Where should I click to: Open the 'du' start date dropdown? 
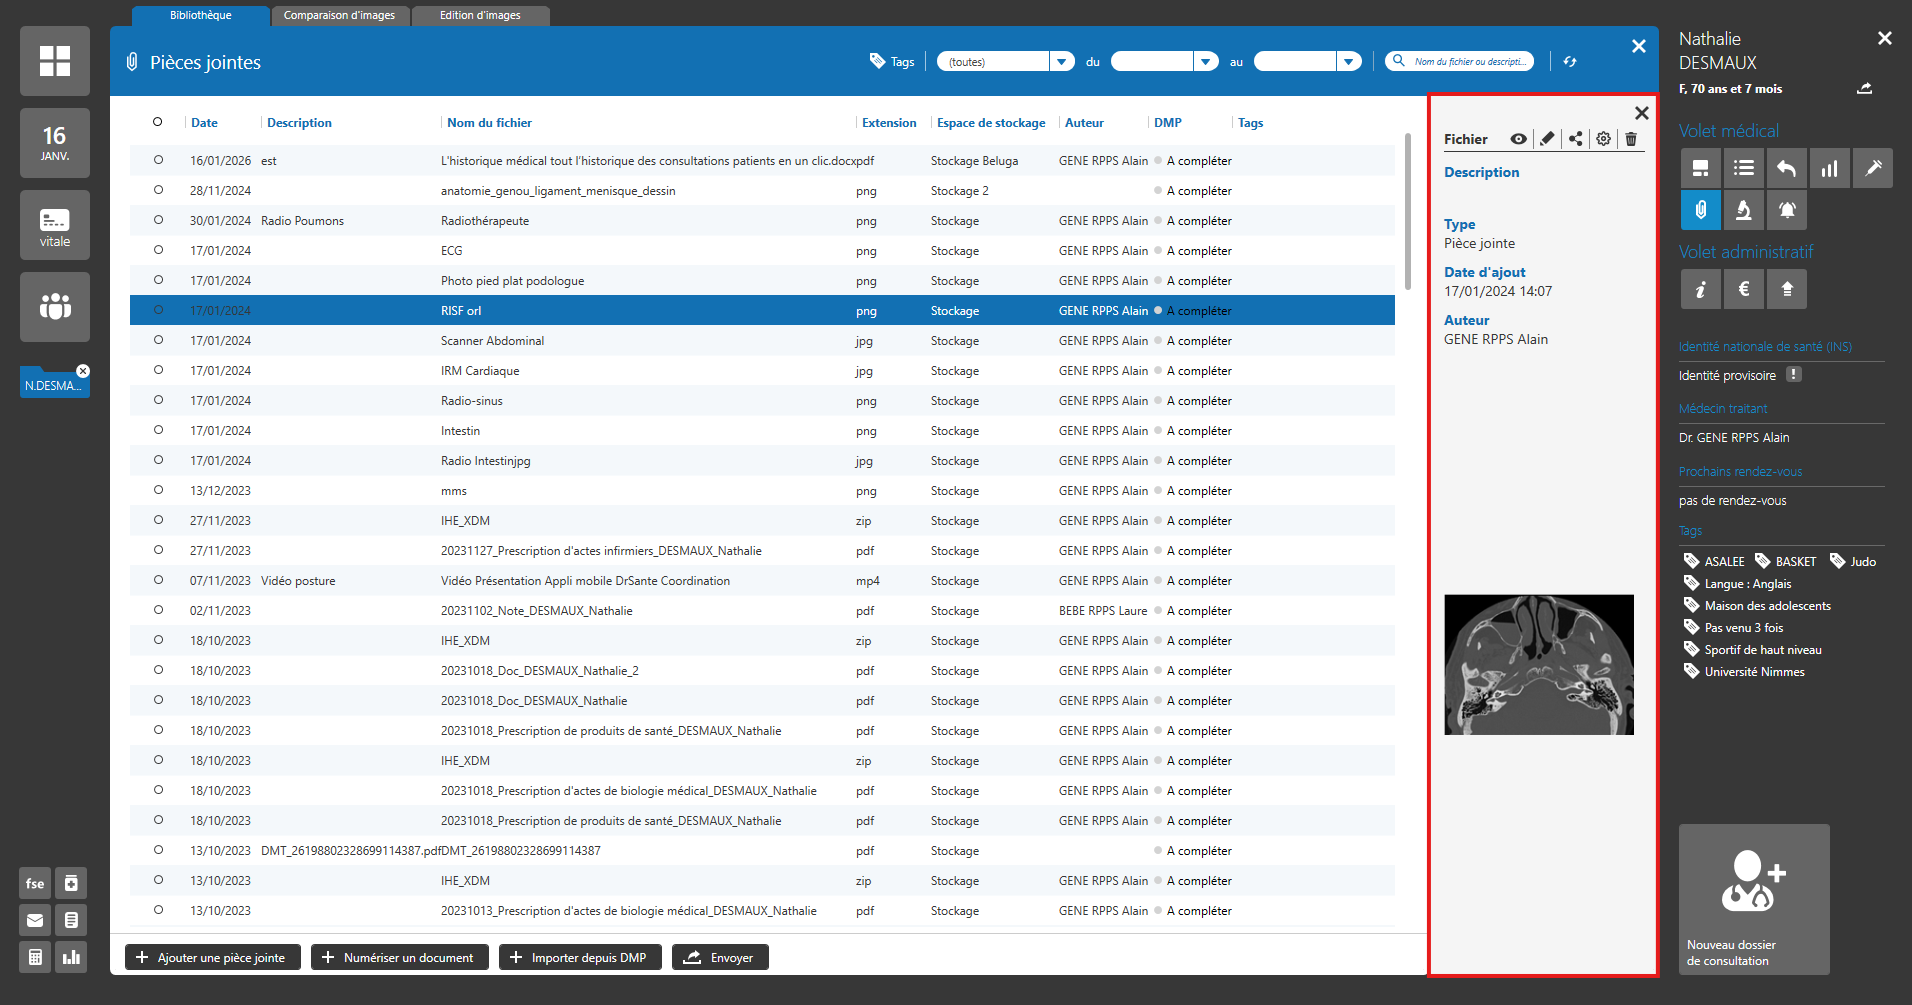coord(1206,62)
